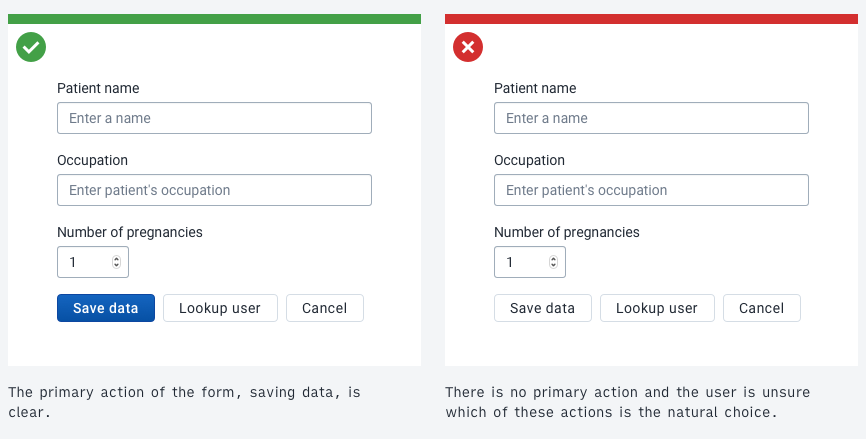This screenshot has width=866, height=439.
Task: Click Occupation input in red-X form
Action: point(651,190)
